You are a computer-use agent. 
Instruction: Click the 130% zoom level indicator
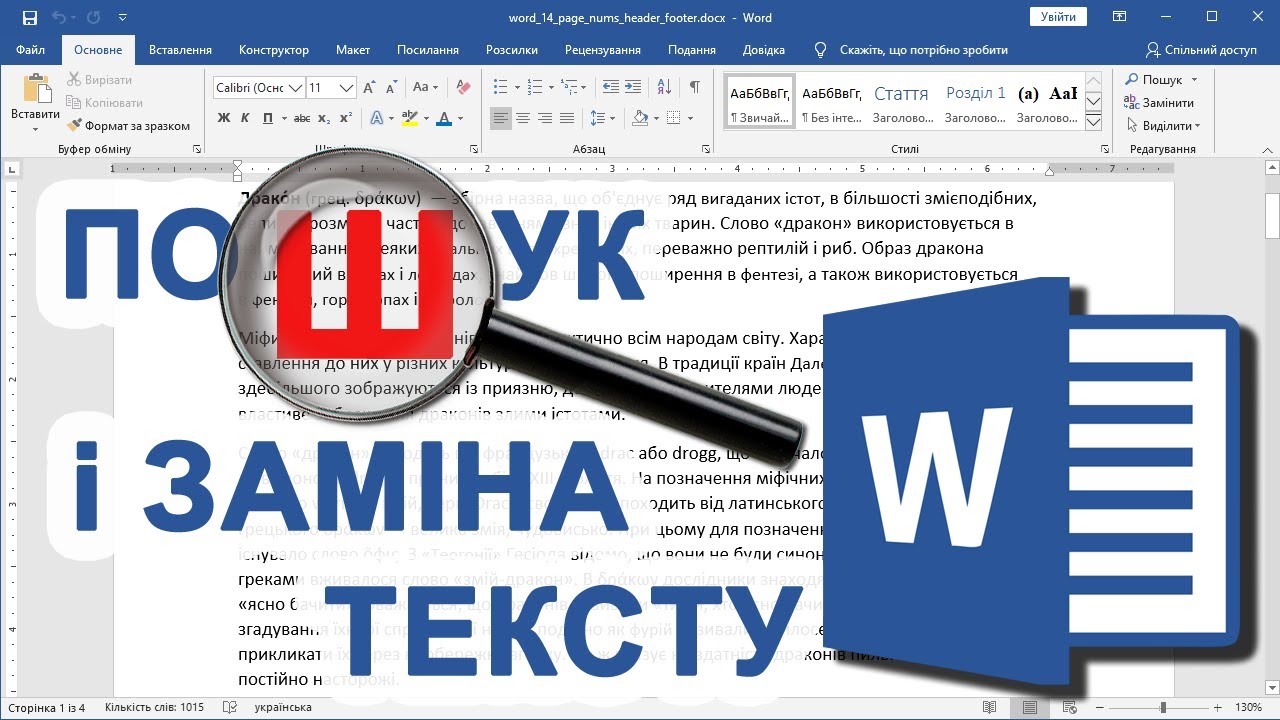1248,707
